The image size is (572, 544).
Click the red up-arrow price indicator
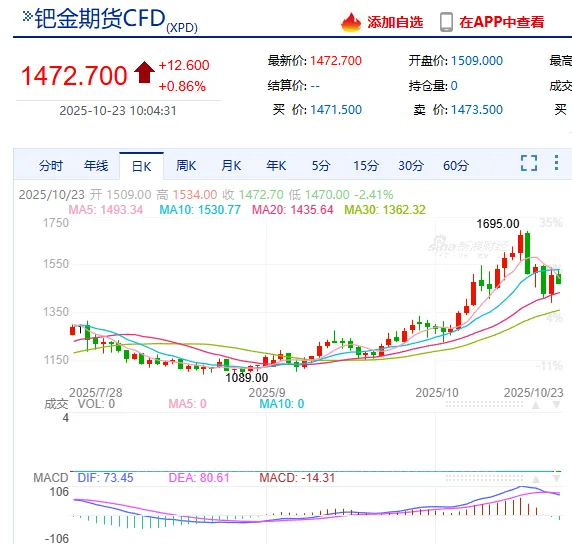tap(144, 72)
